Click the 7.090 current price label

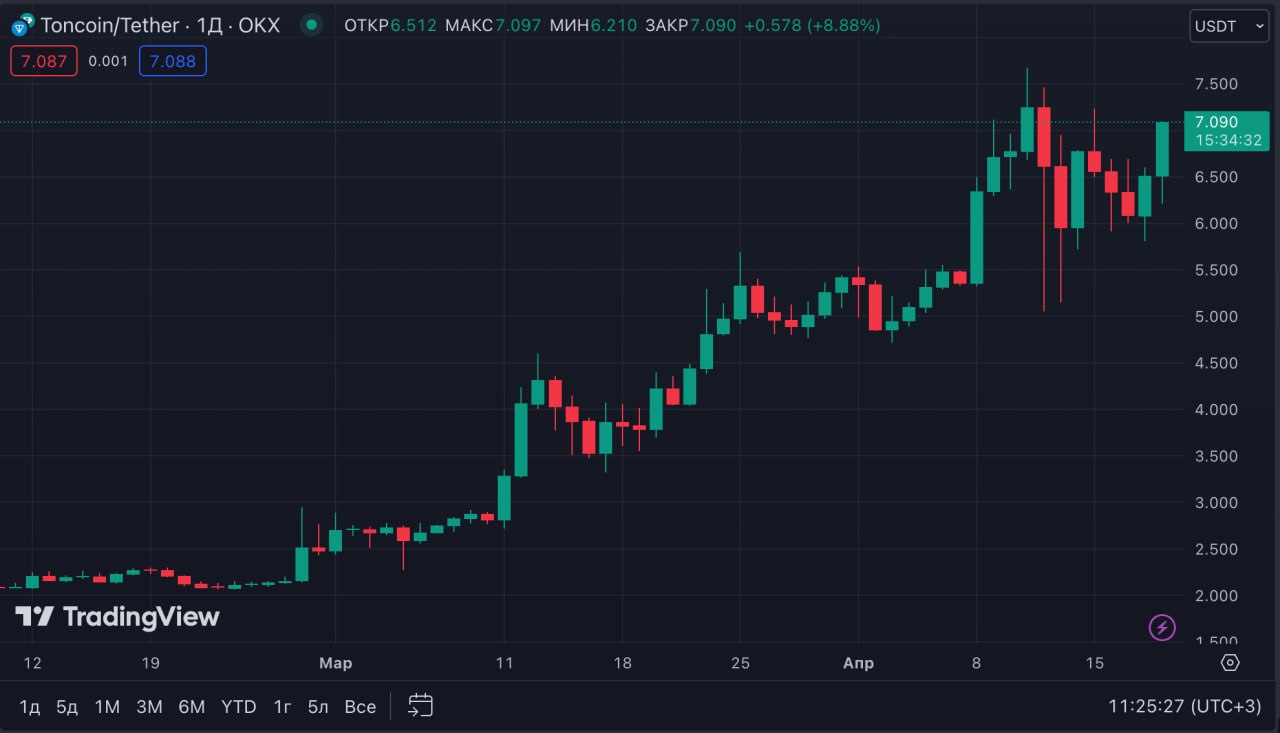[x=1225, y=122]
